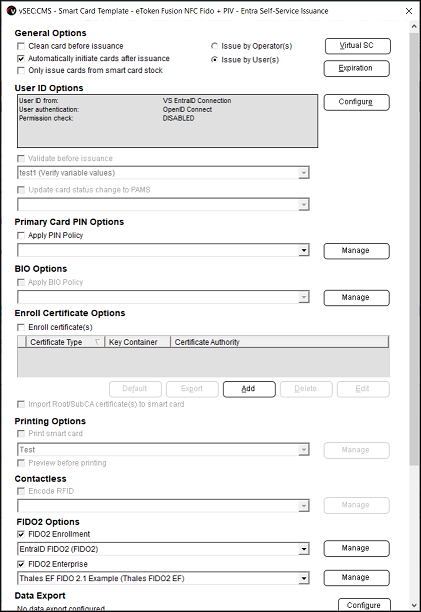Toggle Preview before printing checkbox

click(21, 463)
